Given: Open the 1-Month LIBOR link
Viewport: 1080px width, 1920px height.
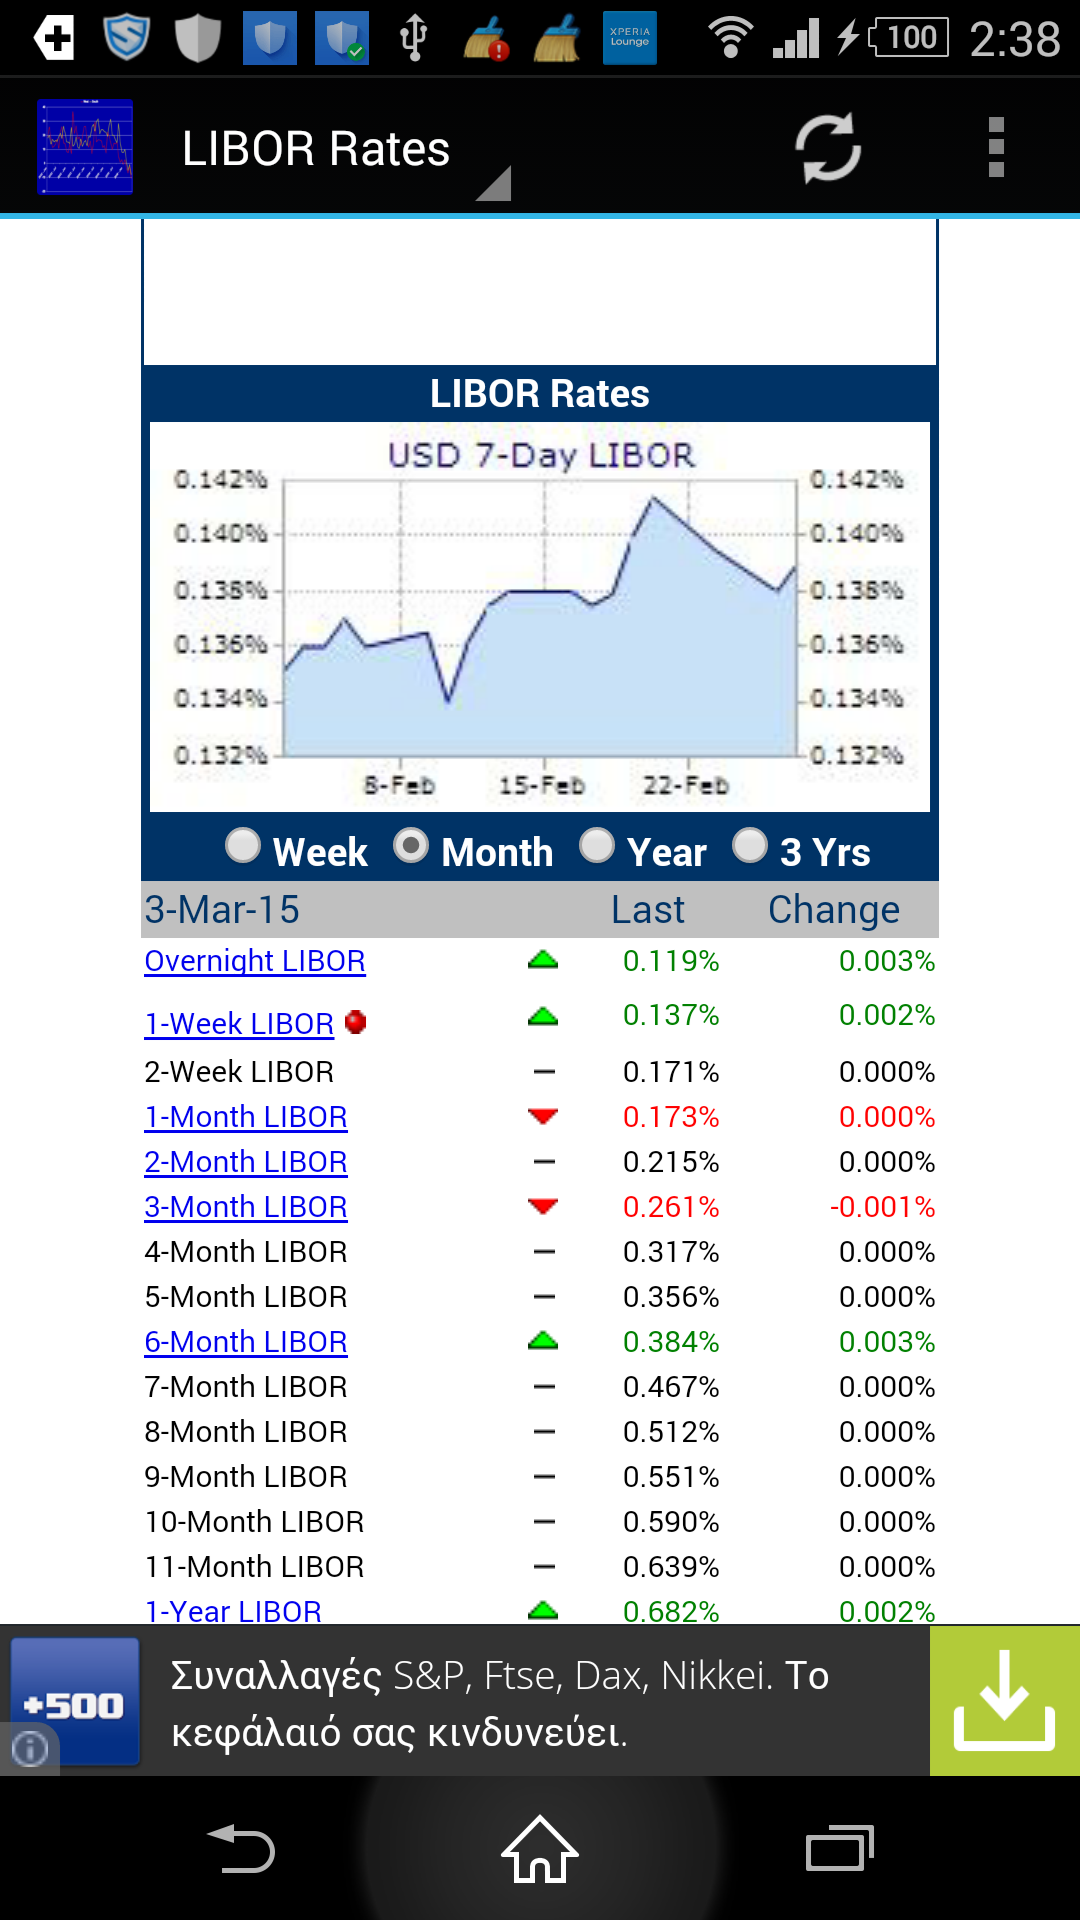Looking at the screenshot, I should (x=246, y=1116).
